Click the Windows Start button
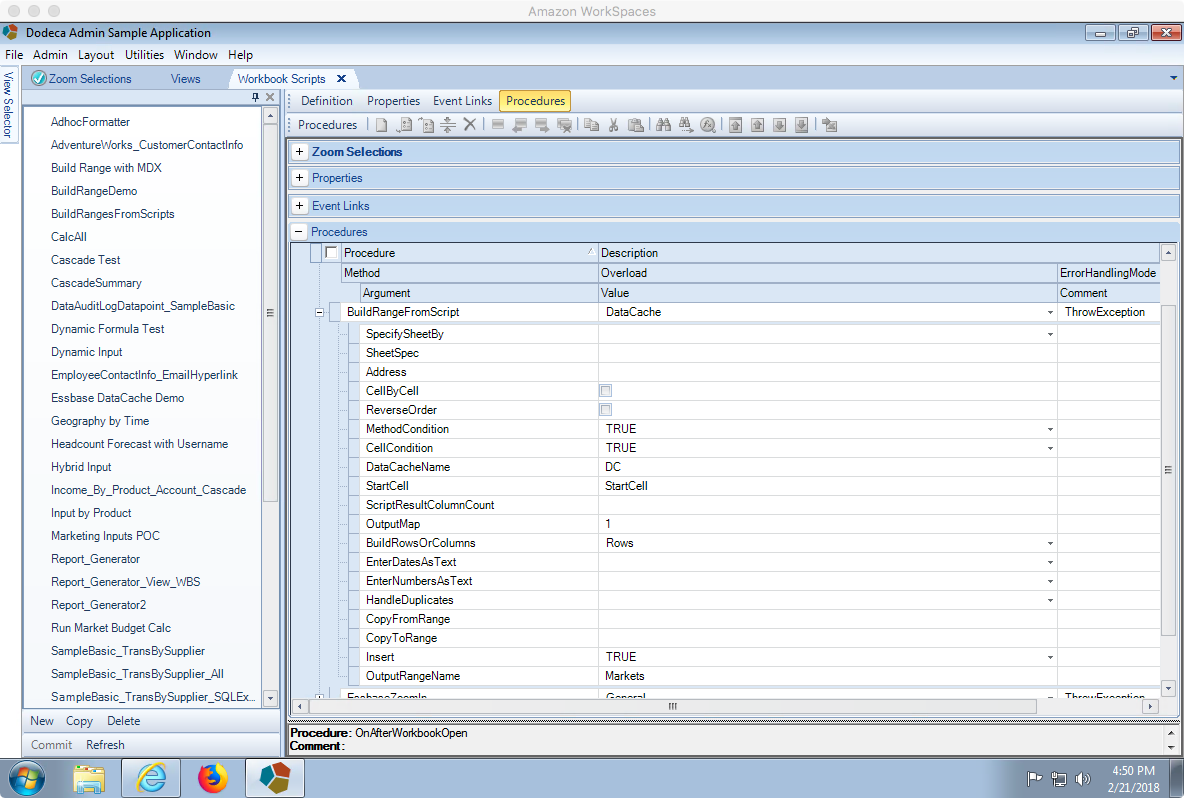The image size is (1184, 798). [x=26, y=778]
